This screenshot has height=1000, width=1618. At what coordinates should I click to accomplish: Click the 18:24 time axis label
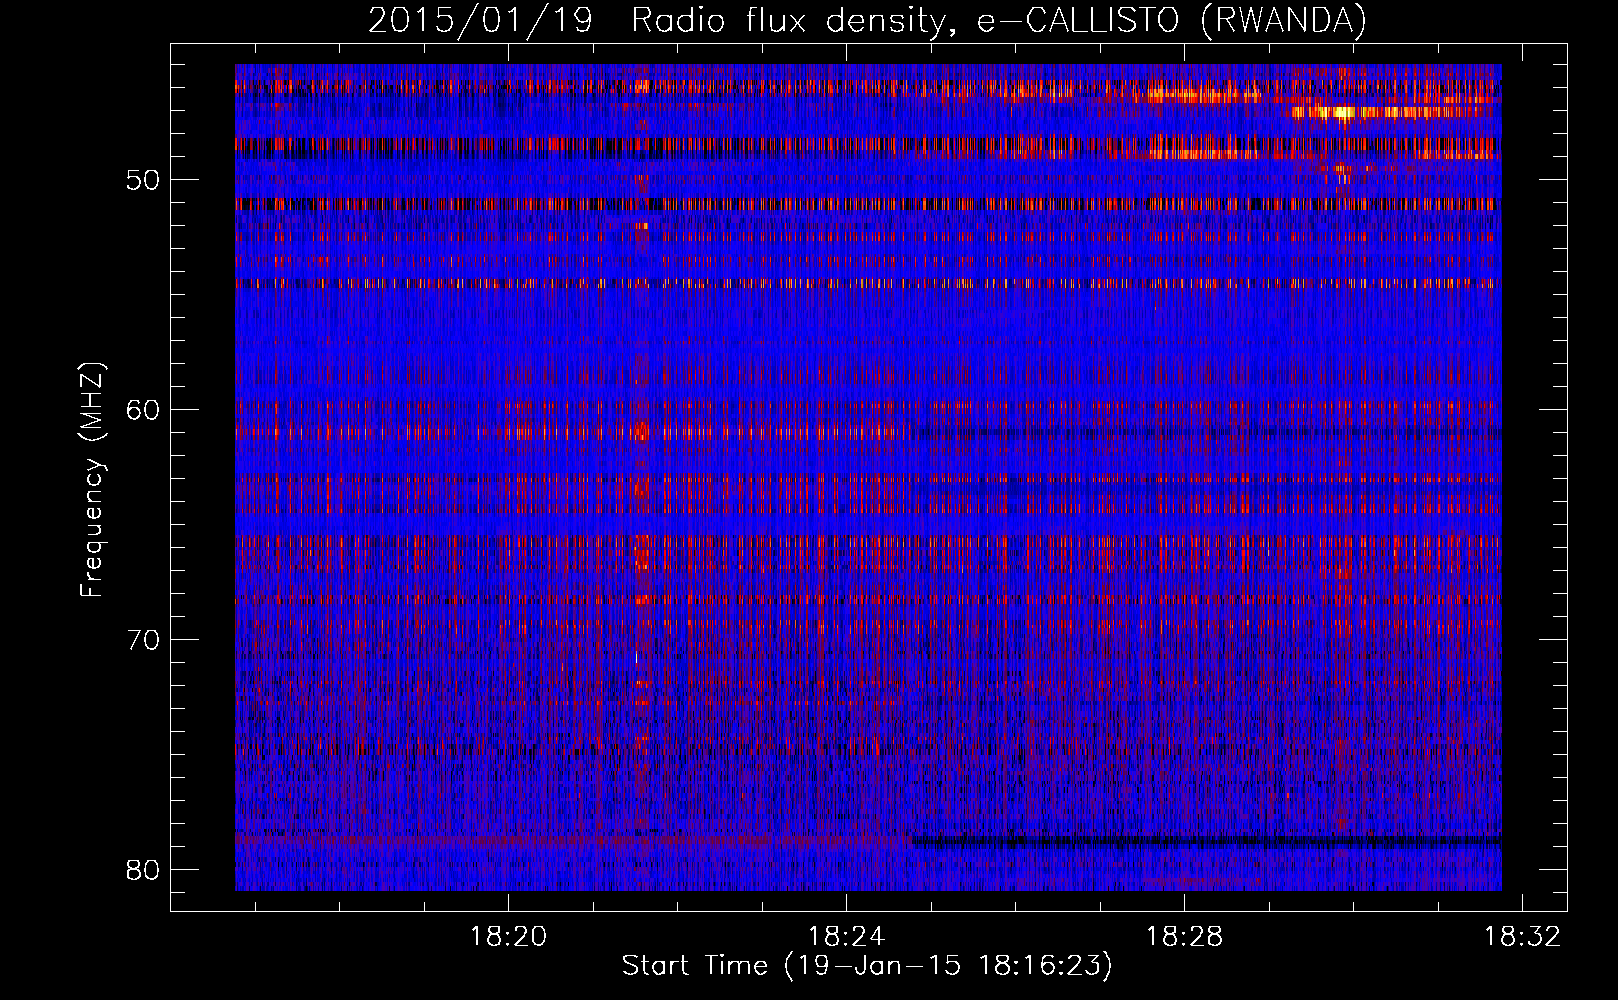tap(846, 937)
